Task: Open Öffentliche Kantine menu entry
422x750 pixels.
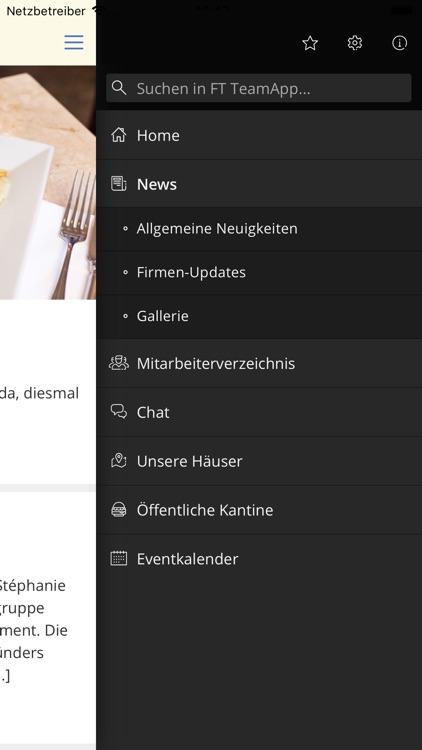Action: coord(259,510)
